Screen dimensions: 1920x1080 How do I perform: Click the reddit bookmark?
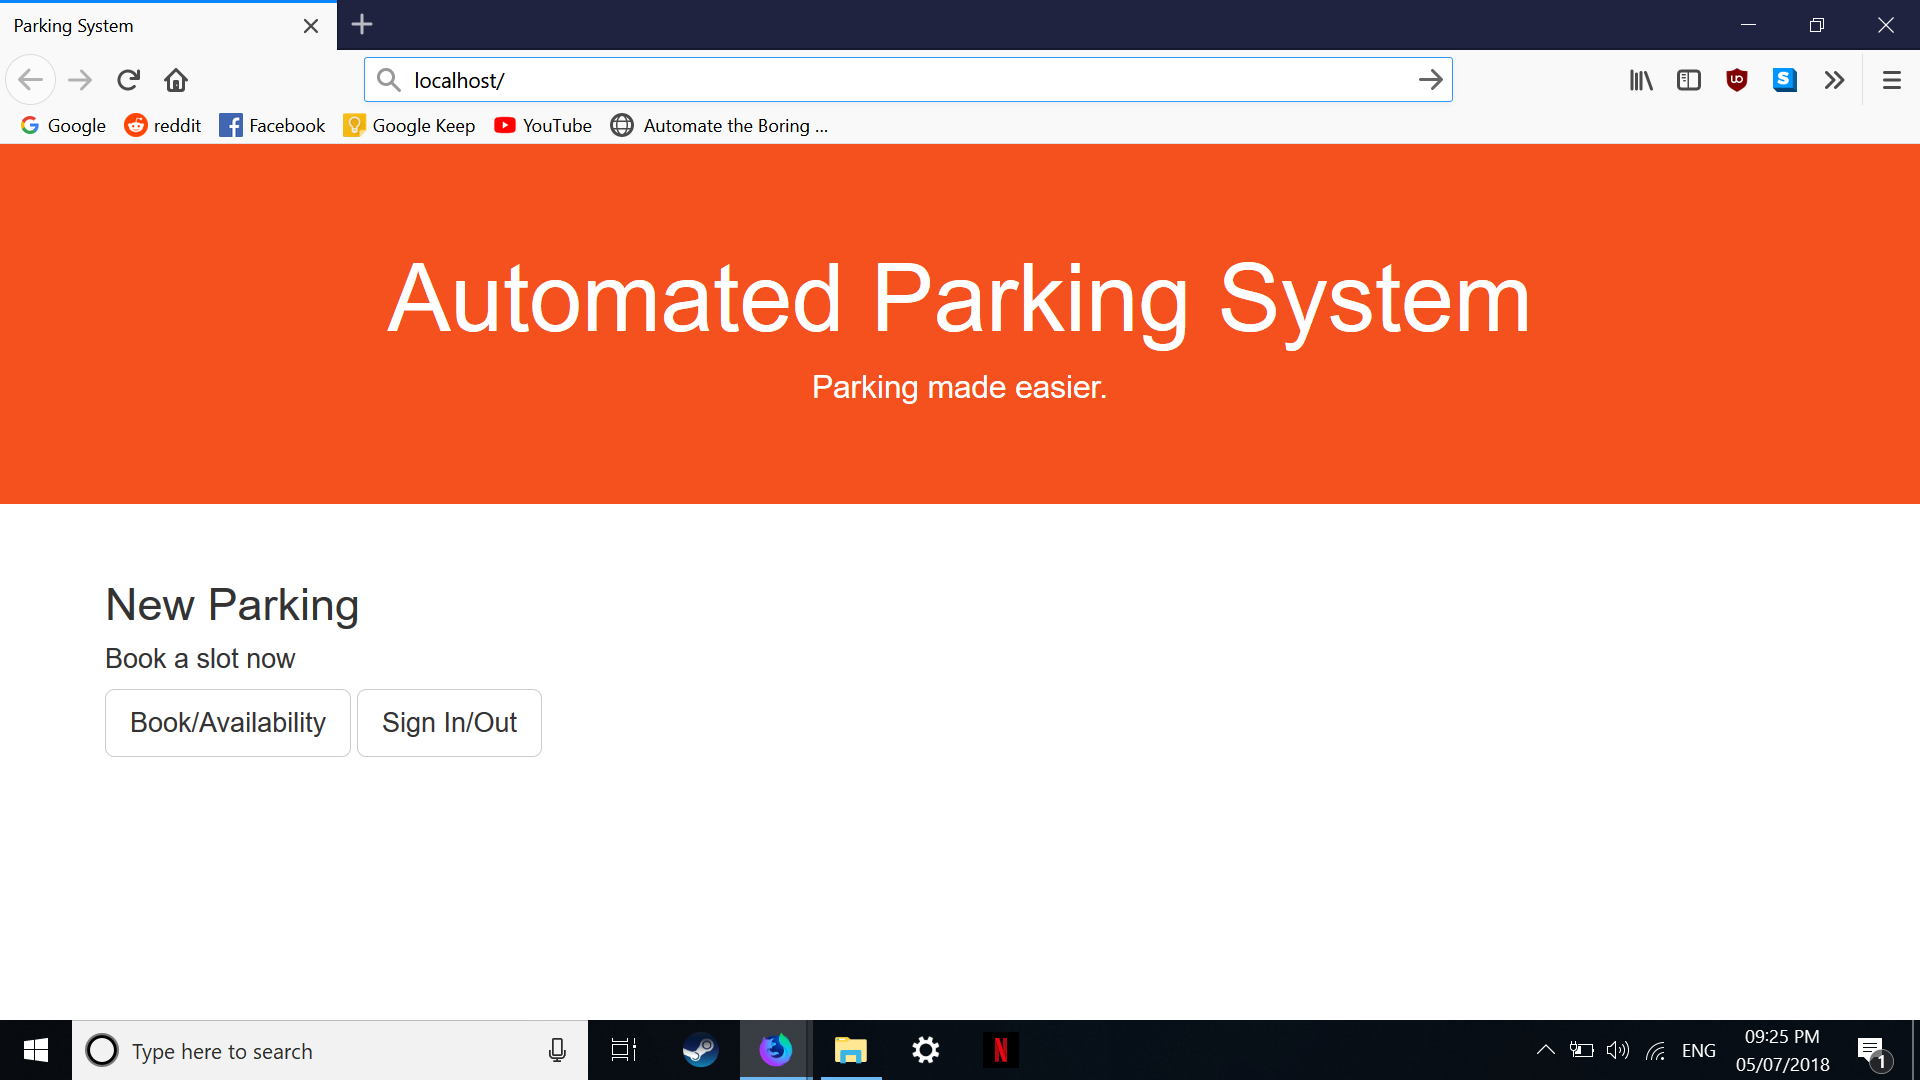160,125
